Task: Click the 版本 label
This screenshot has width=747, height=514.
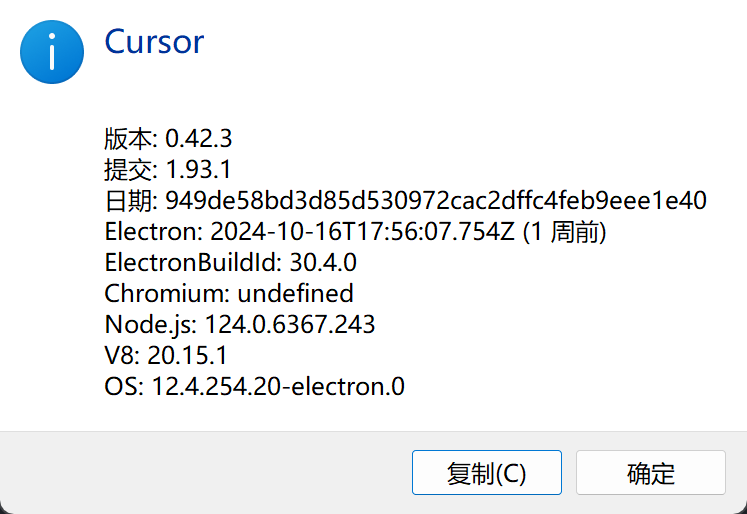Action: [x=128, y=139]
